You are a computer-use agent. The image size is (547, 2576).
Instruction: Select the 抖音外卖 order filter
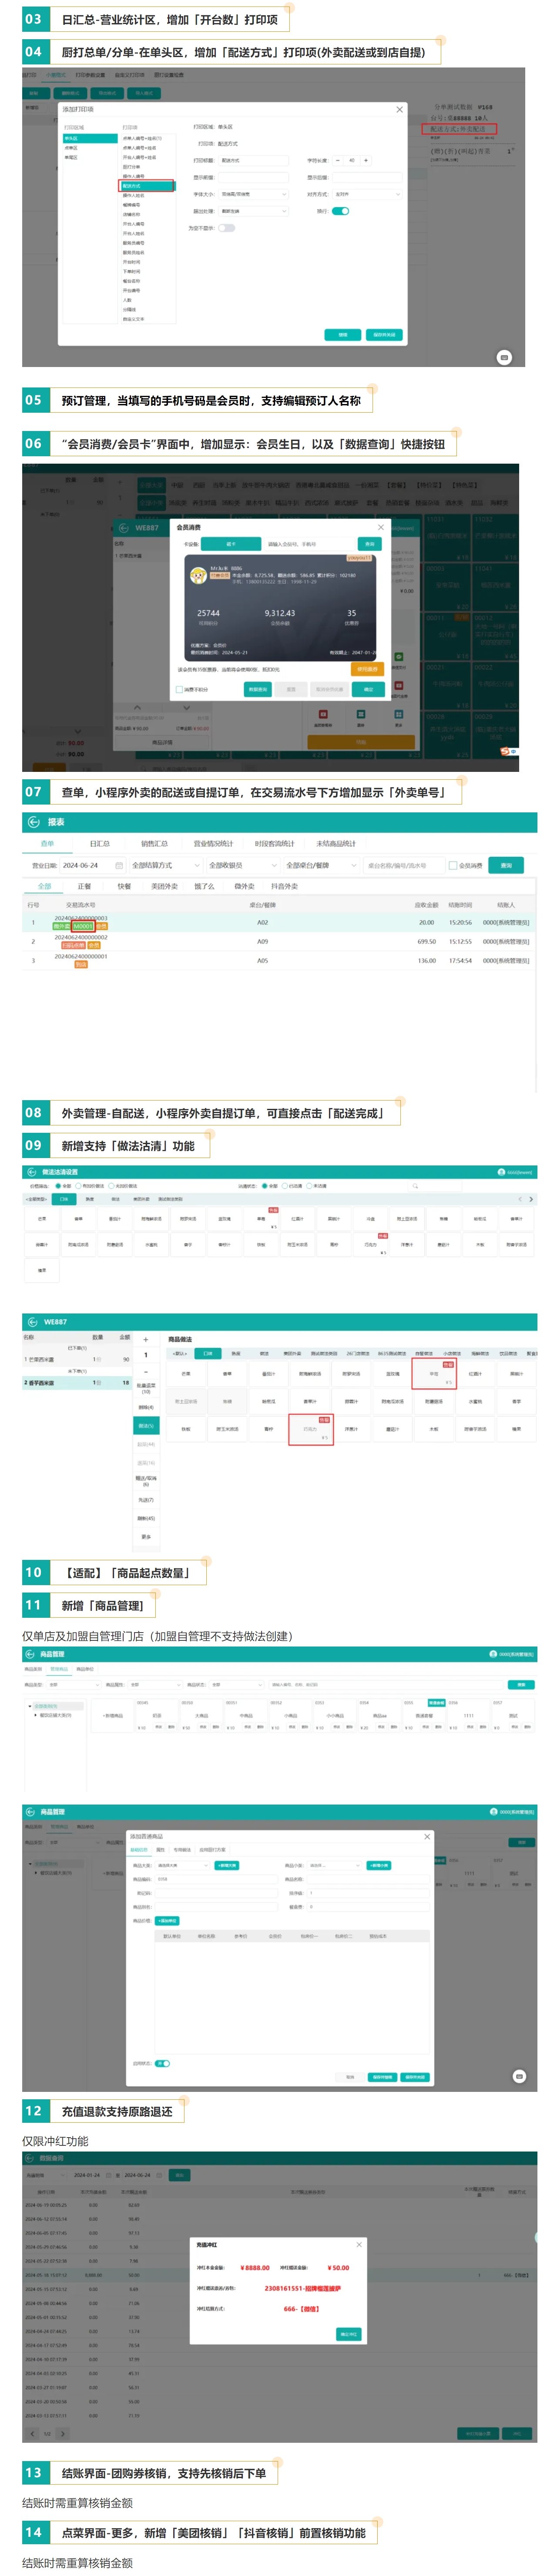[x=284, y=886]
